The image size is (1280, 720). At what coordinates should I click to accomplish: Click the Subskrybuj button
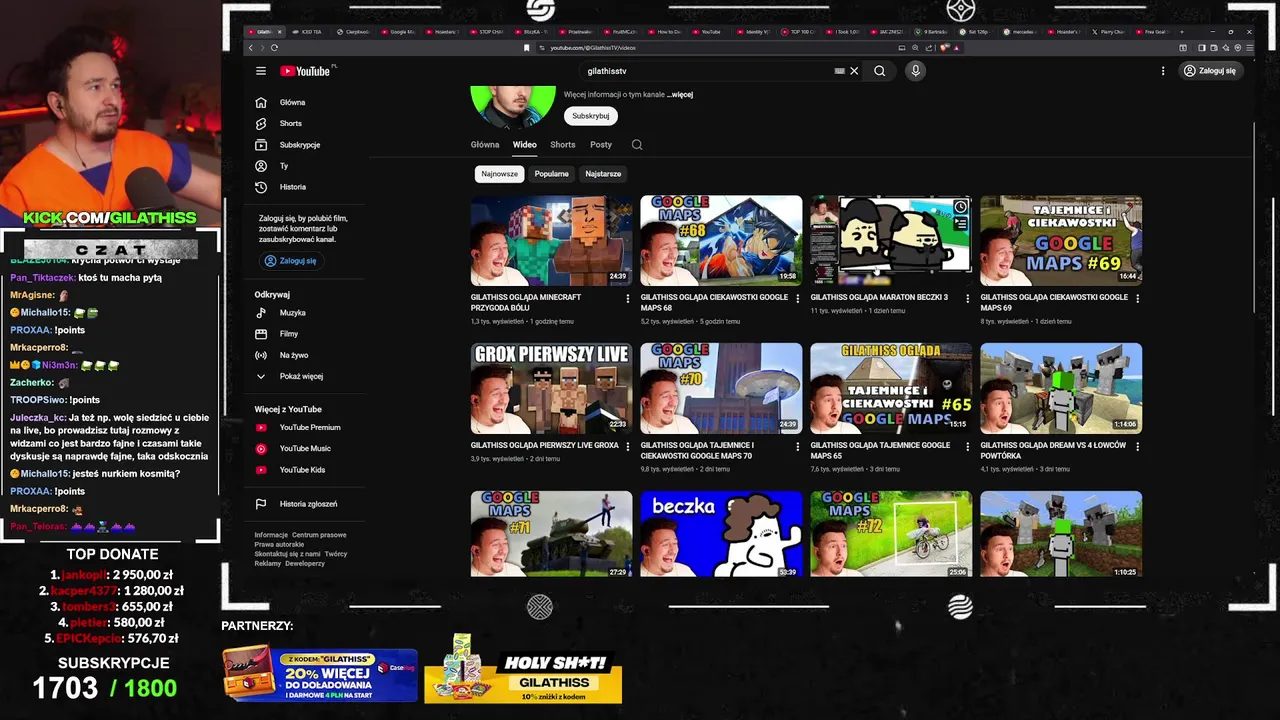click(x=591, y=116)
